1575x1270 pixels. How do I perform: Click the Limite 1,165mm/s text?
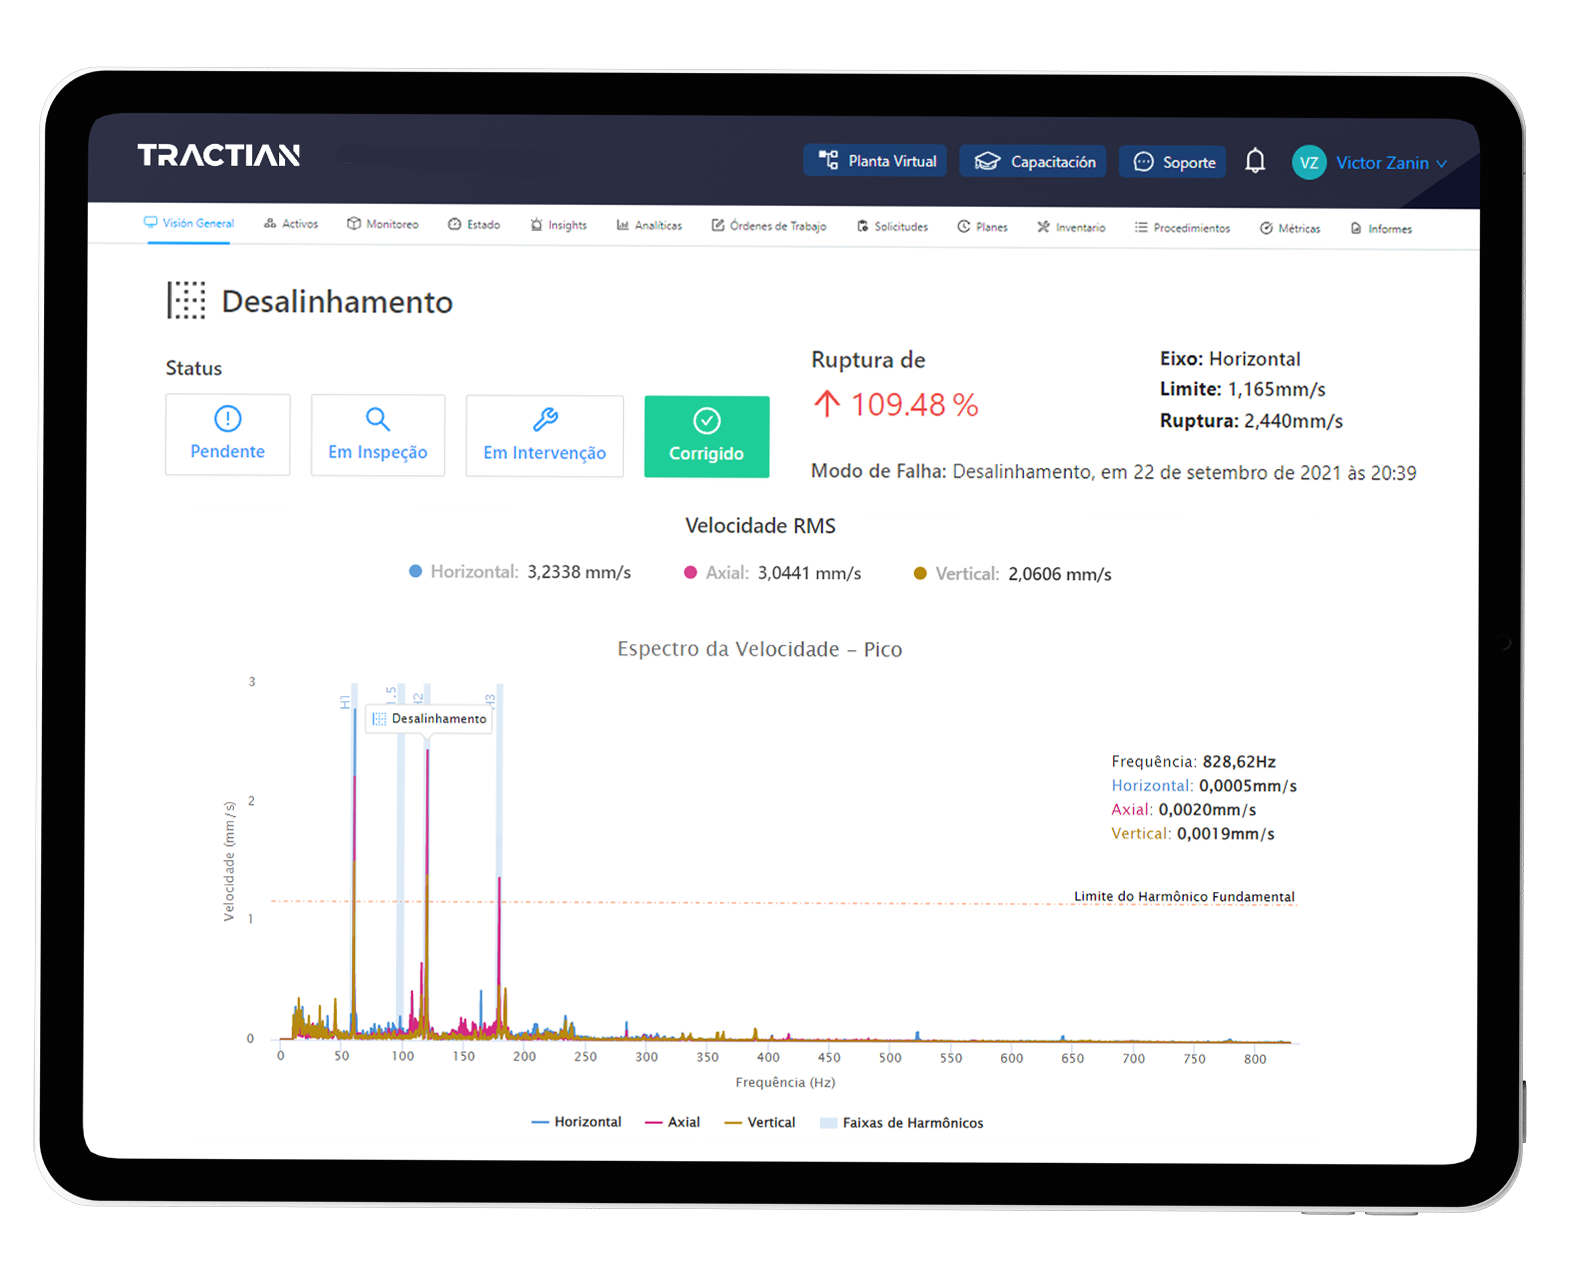1242,389
